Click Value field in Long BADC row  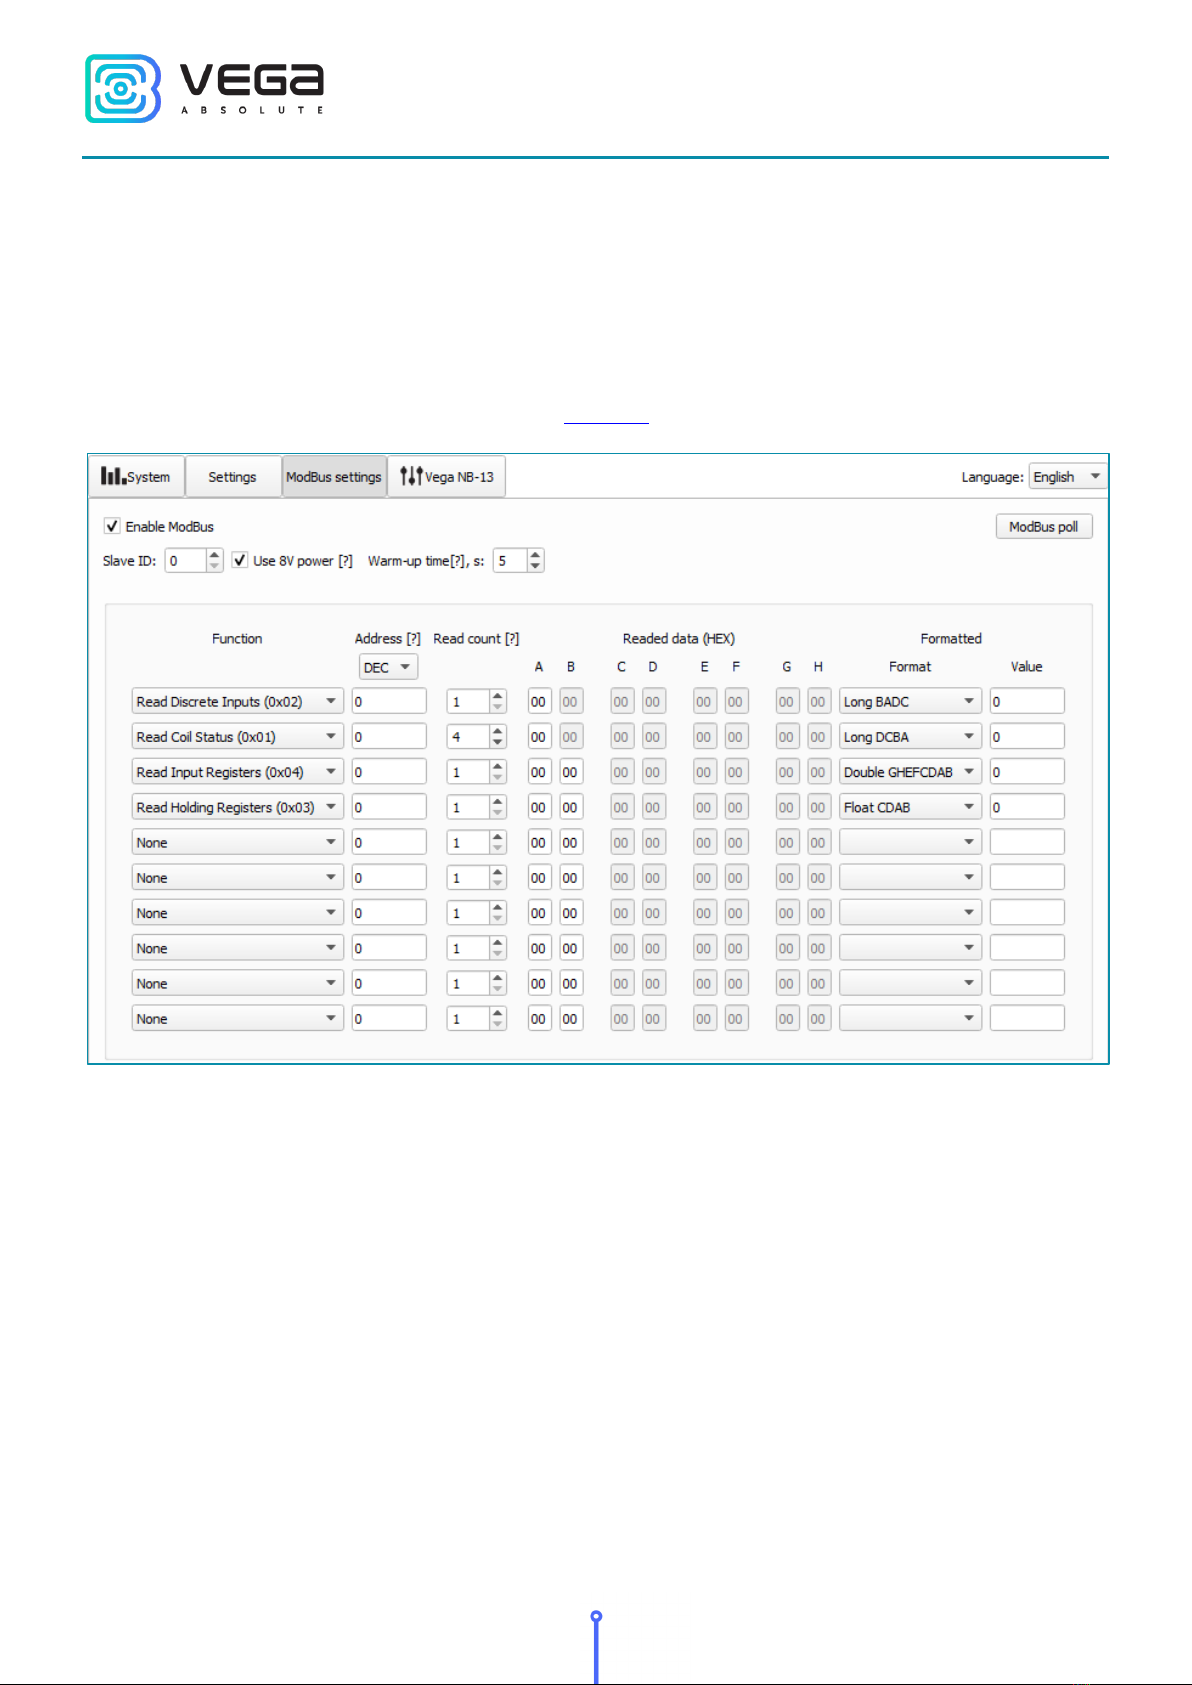point(1027,702)
